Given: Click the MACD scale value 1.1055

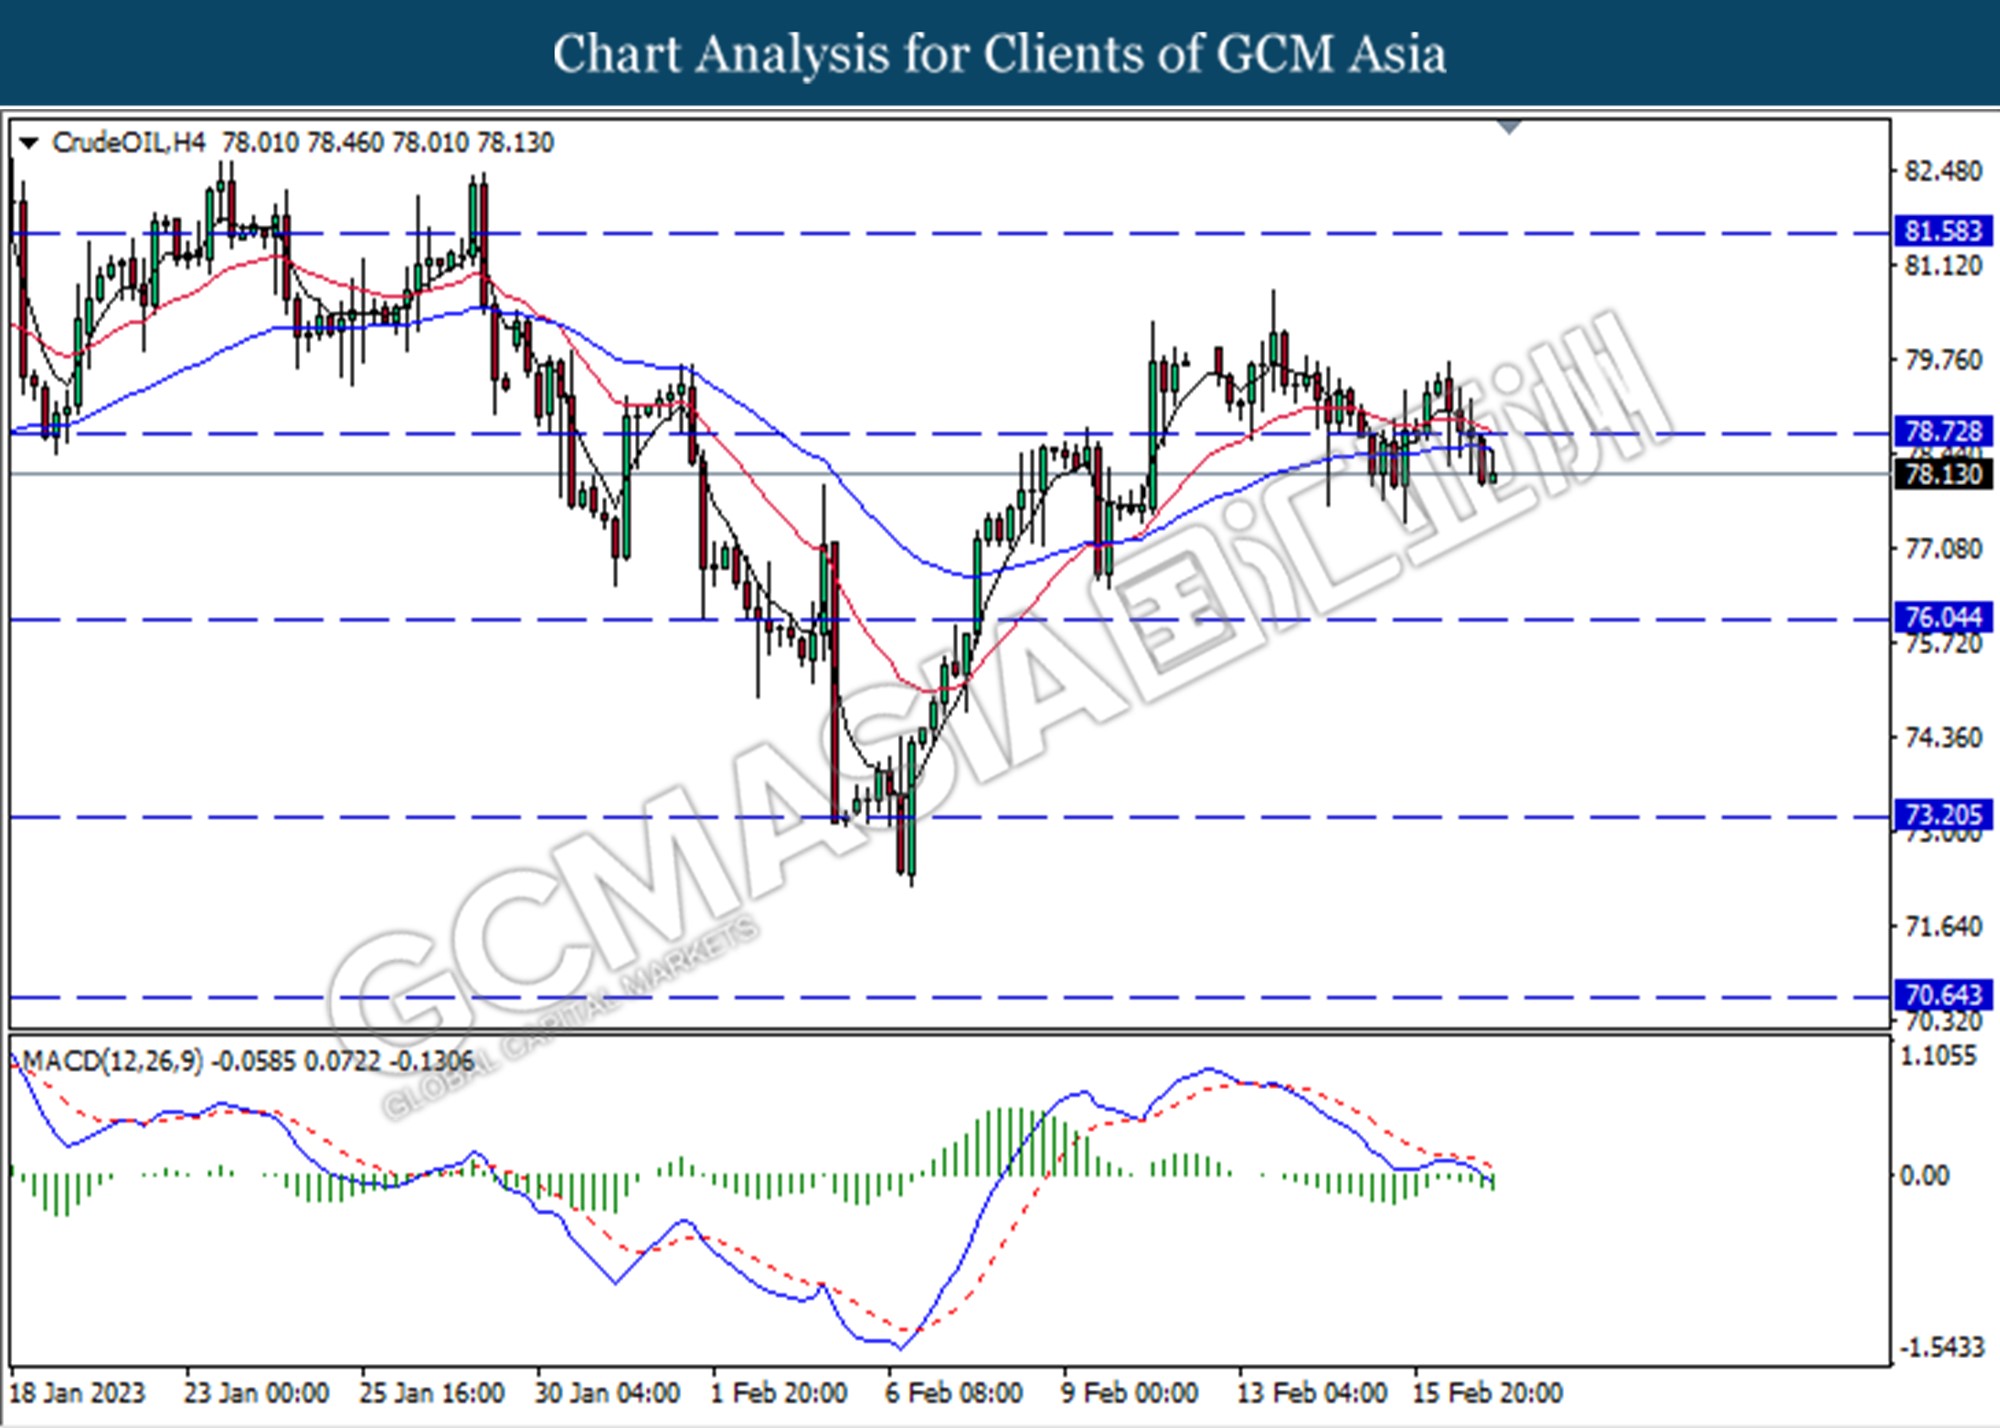Looking at the screenshot, I should [1938, 1056].
